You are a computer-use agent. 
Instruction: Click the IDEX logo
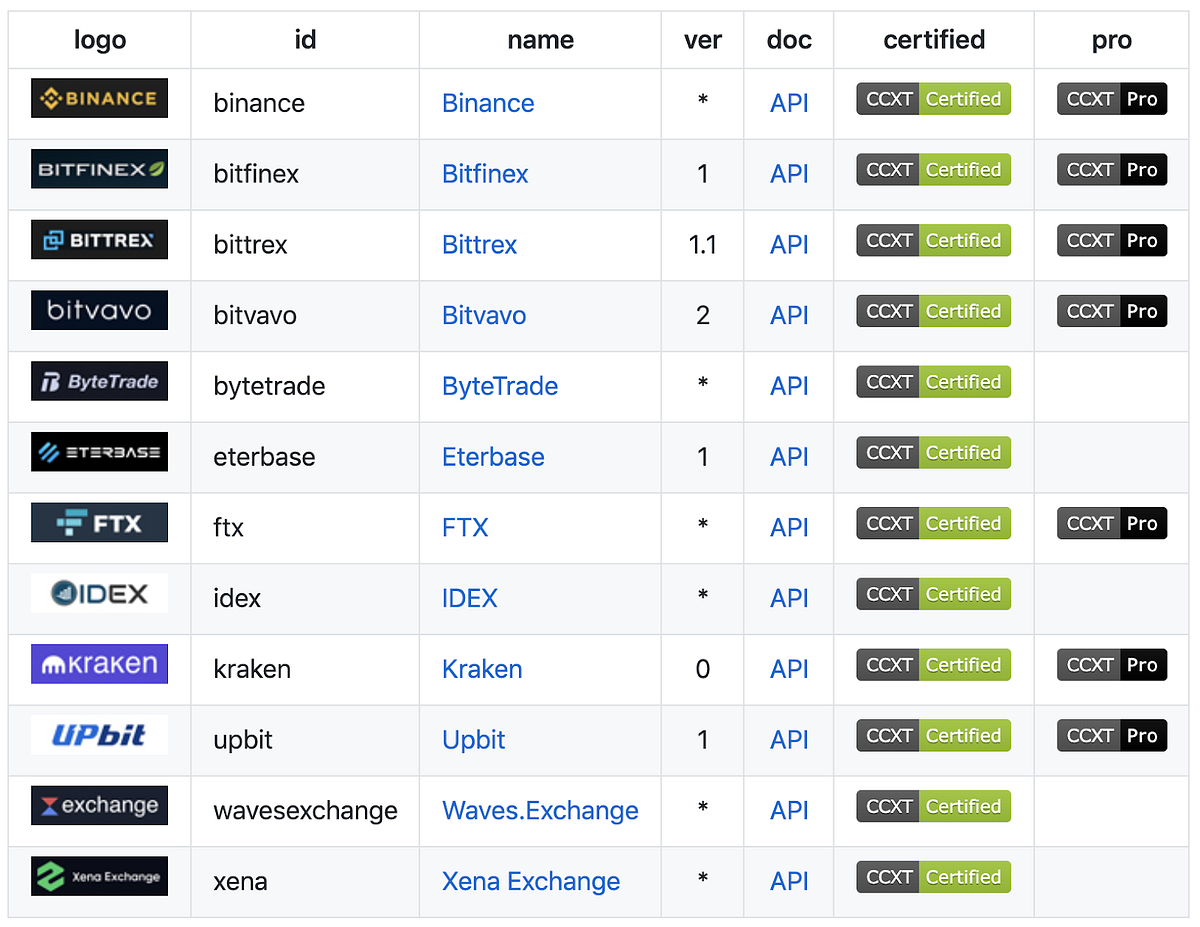pos(99,593)
